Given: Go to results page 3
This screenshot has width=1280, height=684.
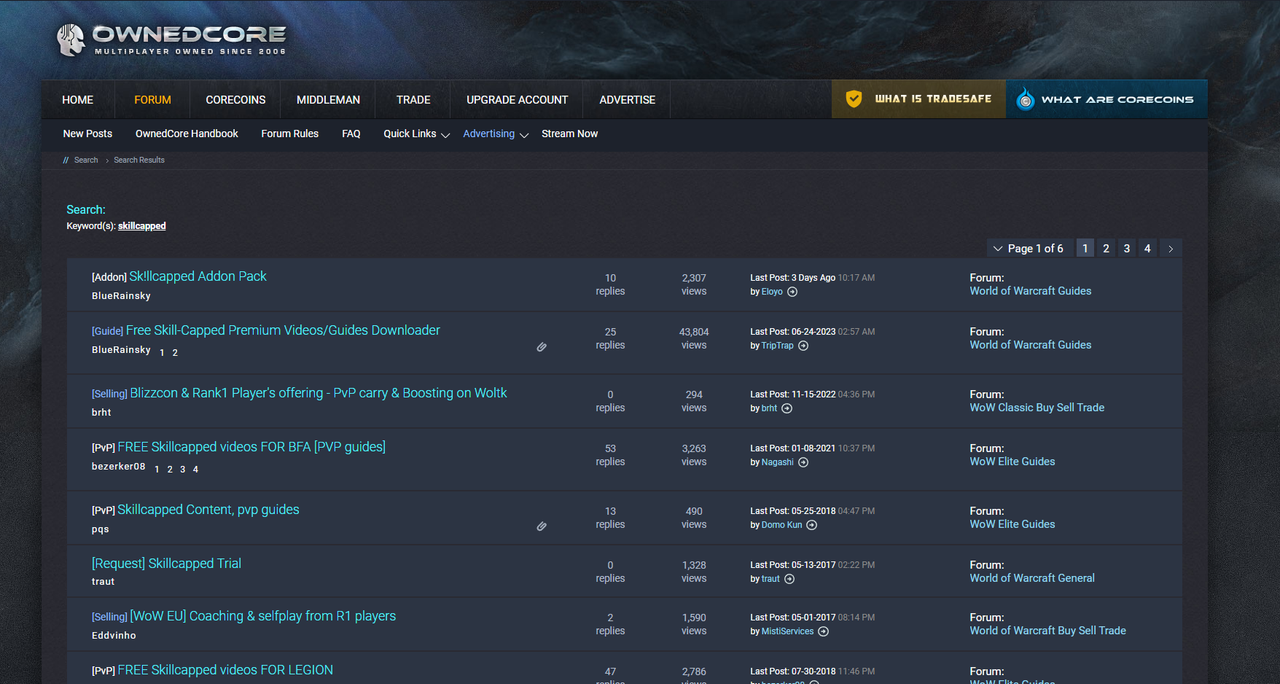Looking at the screenshot, I should pos(1127,248).
